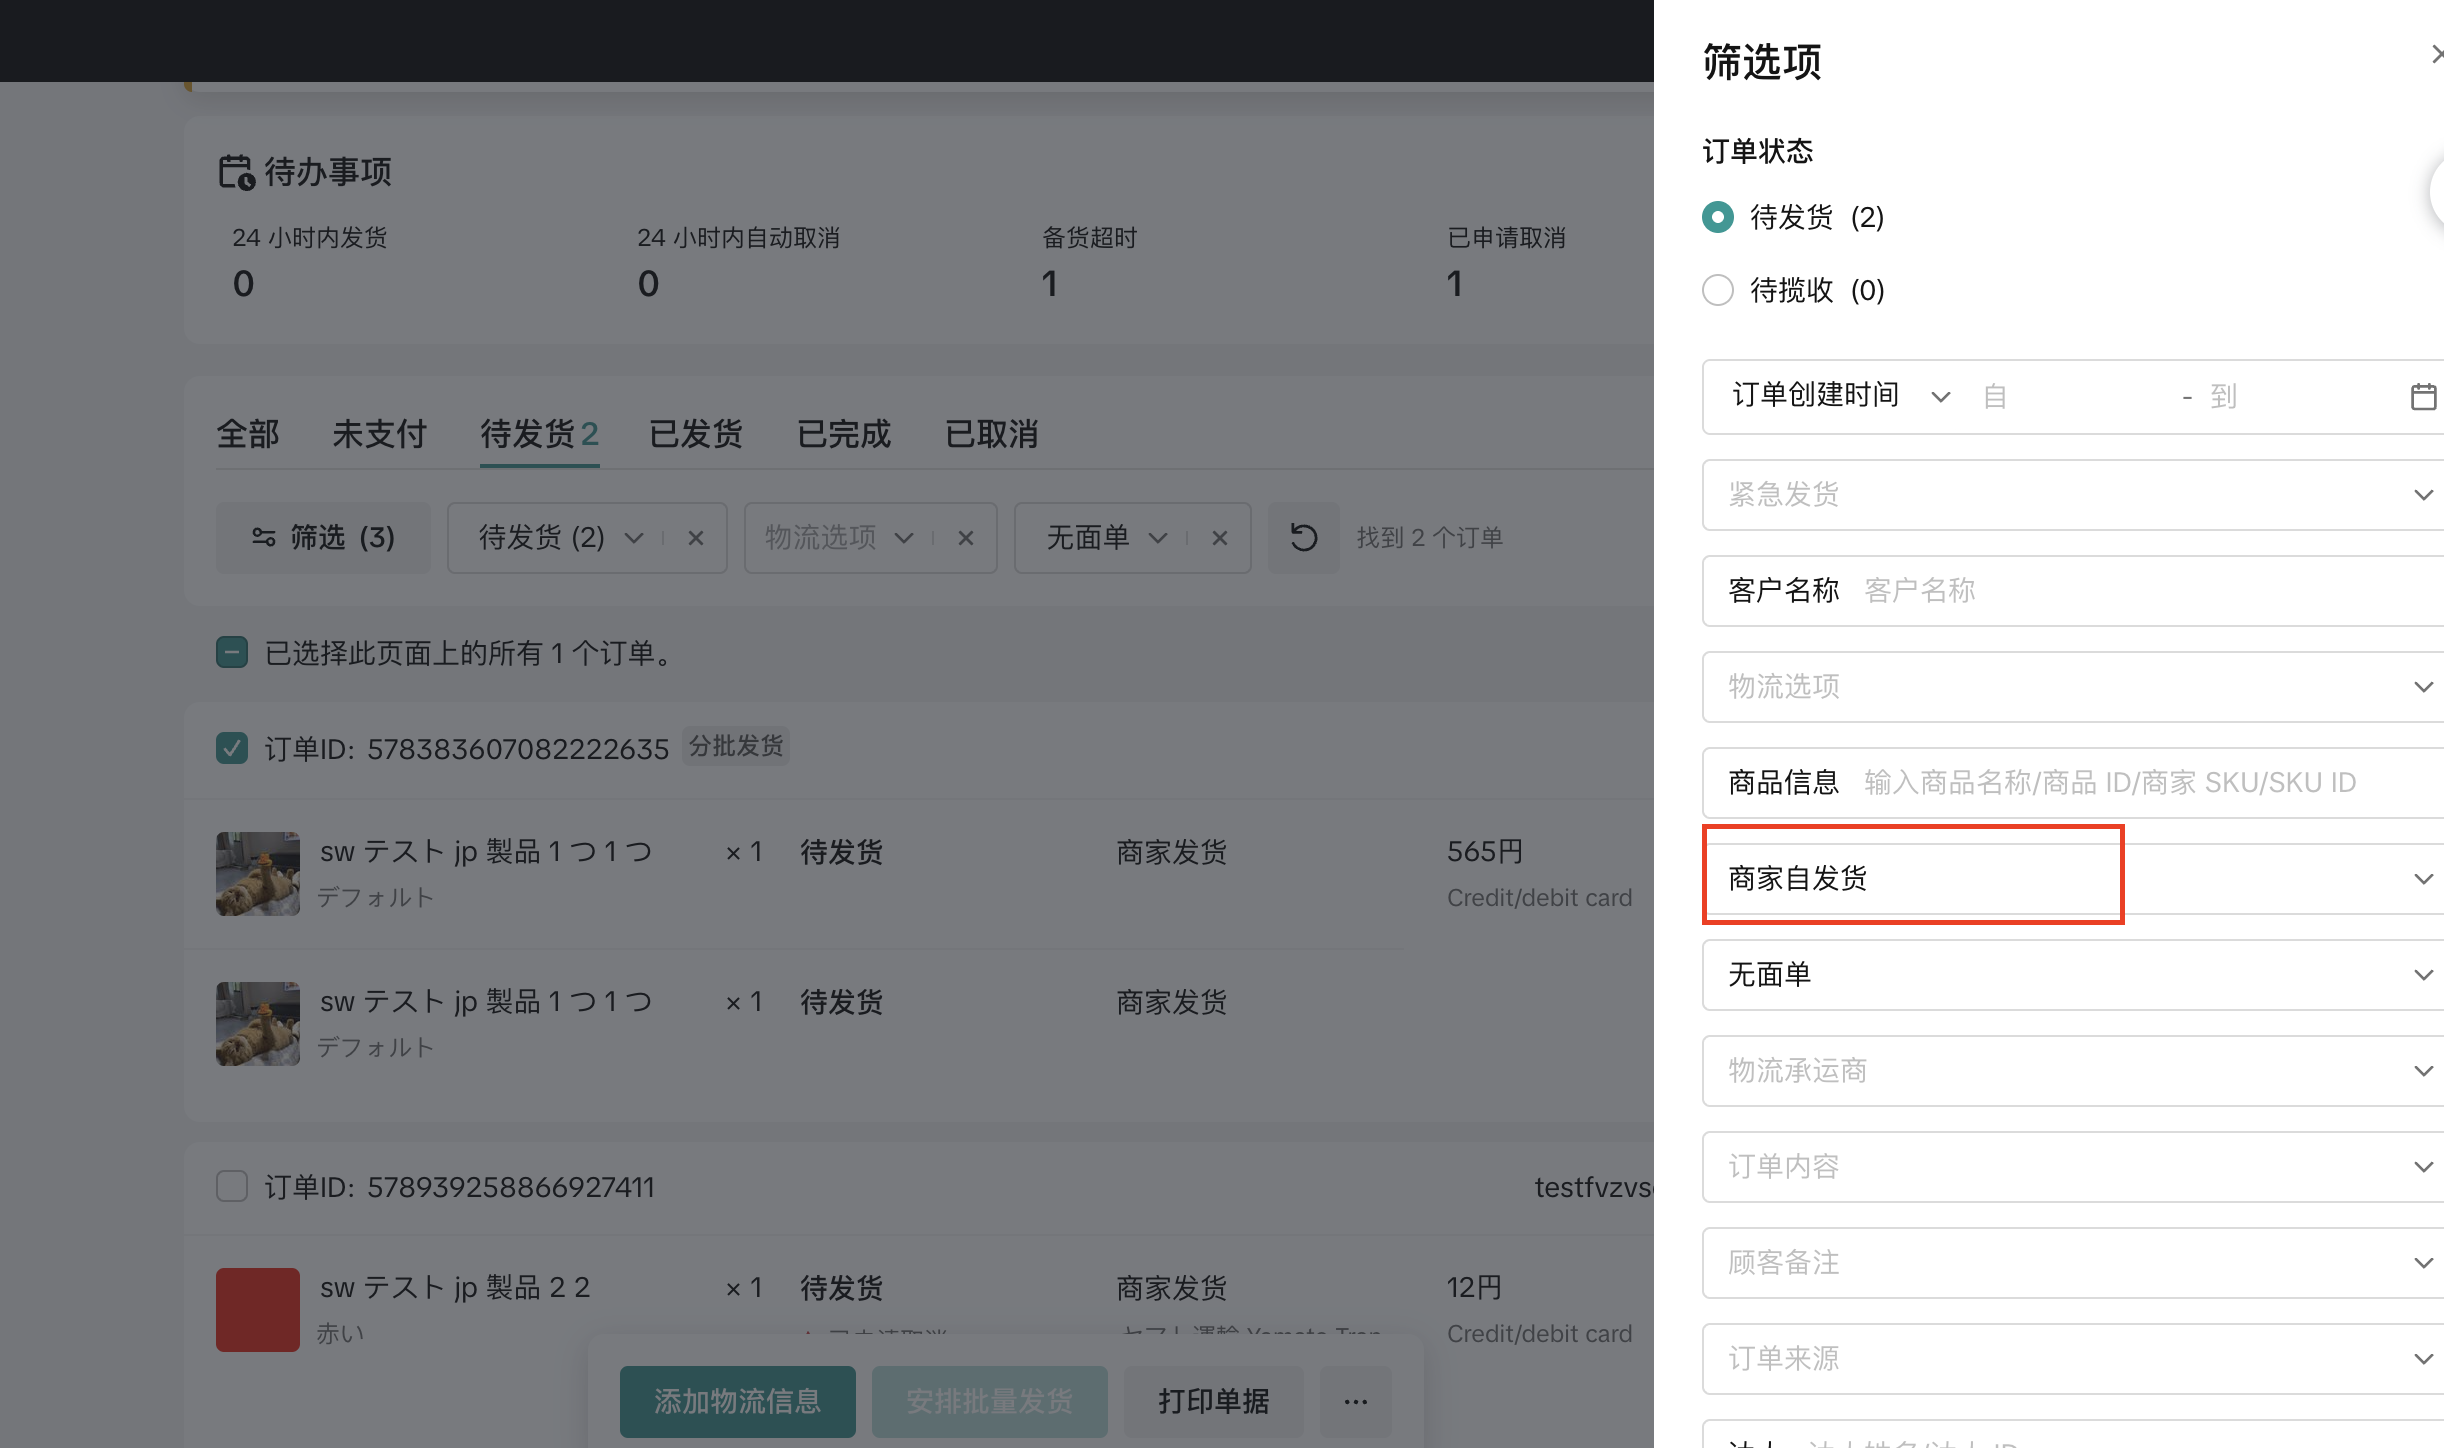Expand the 订单创建时间 selector
This screenshot has width=2444, height=1448.
tap(1840, 396)
